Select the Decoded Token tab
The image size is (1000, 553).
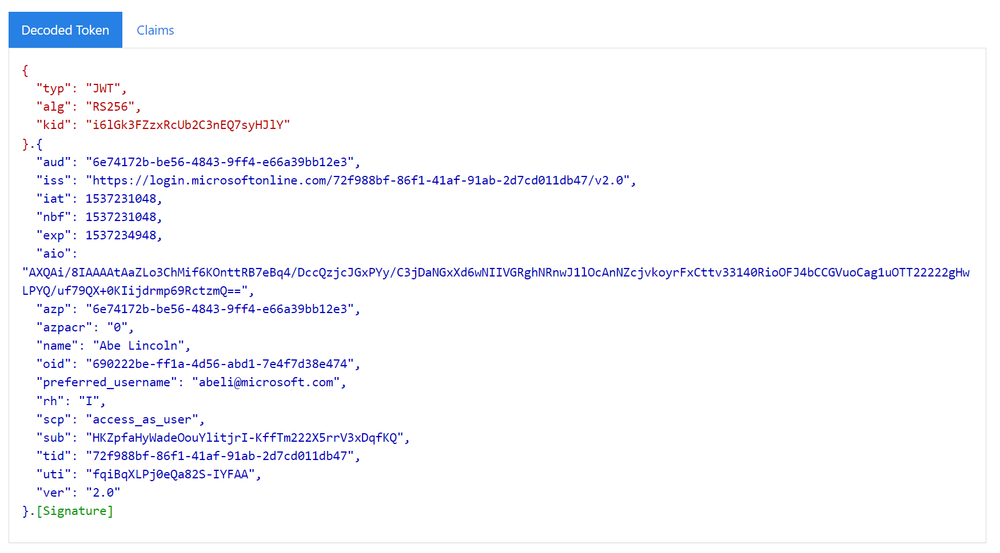(65, 30)
